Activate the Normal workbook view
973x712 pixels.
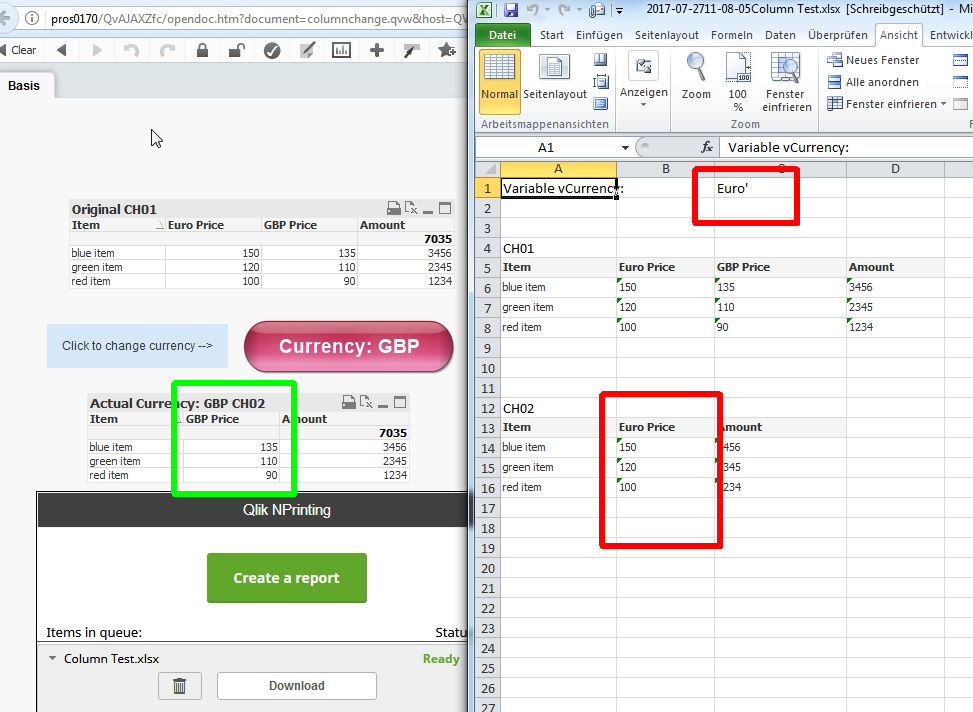499,80
